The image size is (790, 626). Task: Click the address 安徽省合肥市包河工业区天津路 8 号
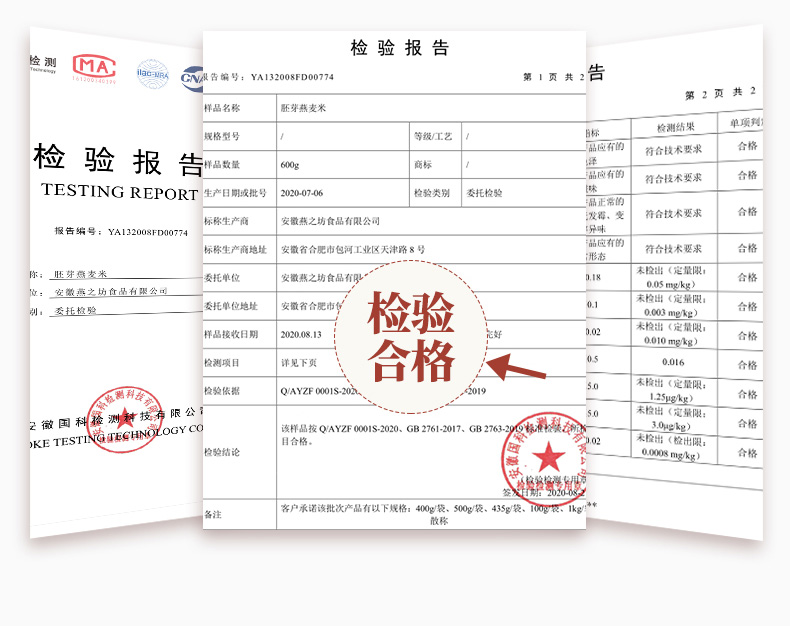coord(353,249)
